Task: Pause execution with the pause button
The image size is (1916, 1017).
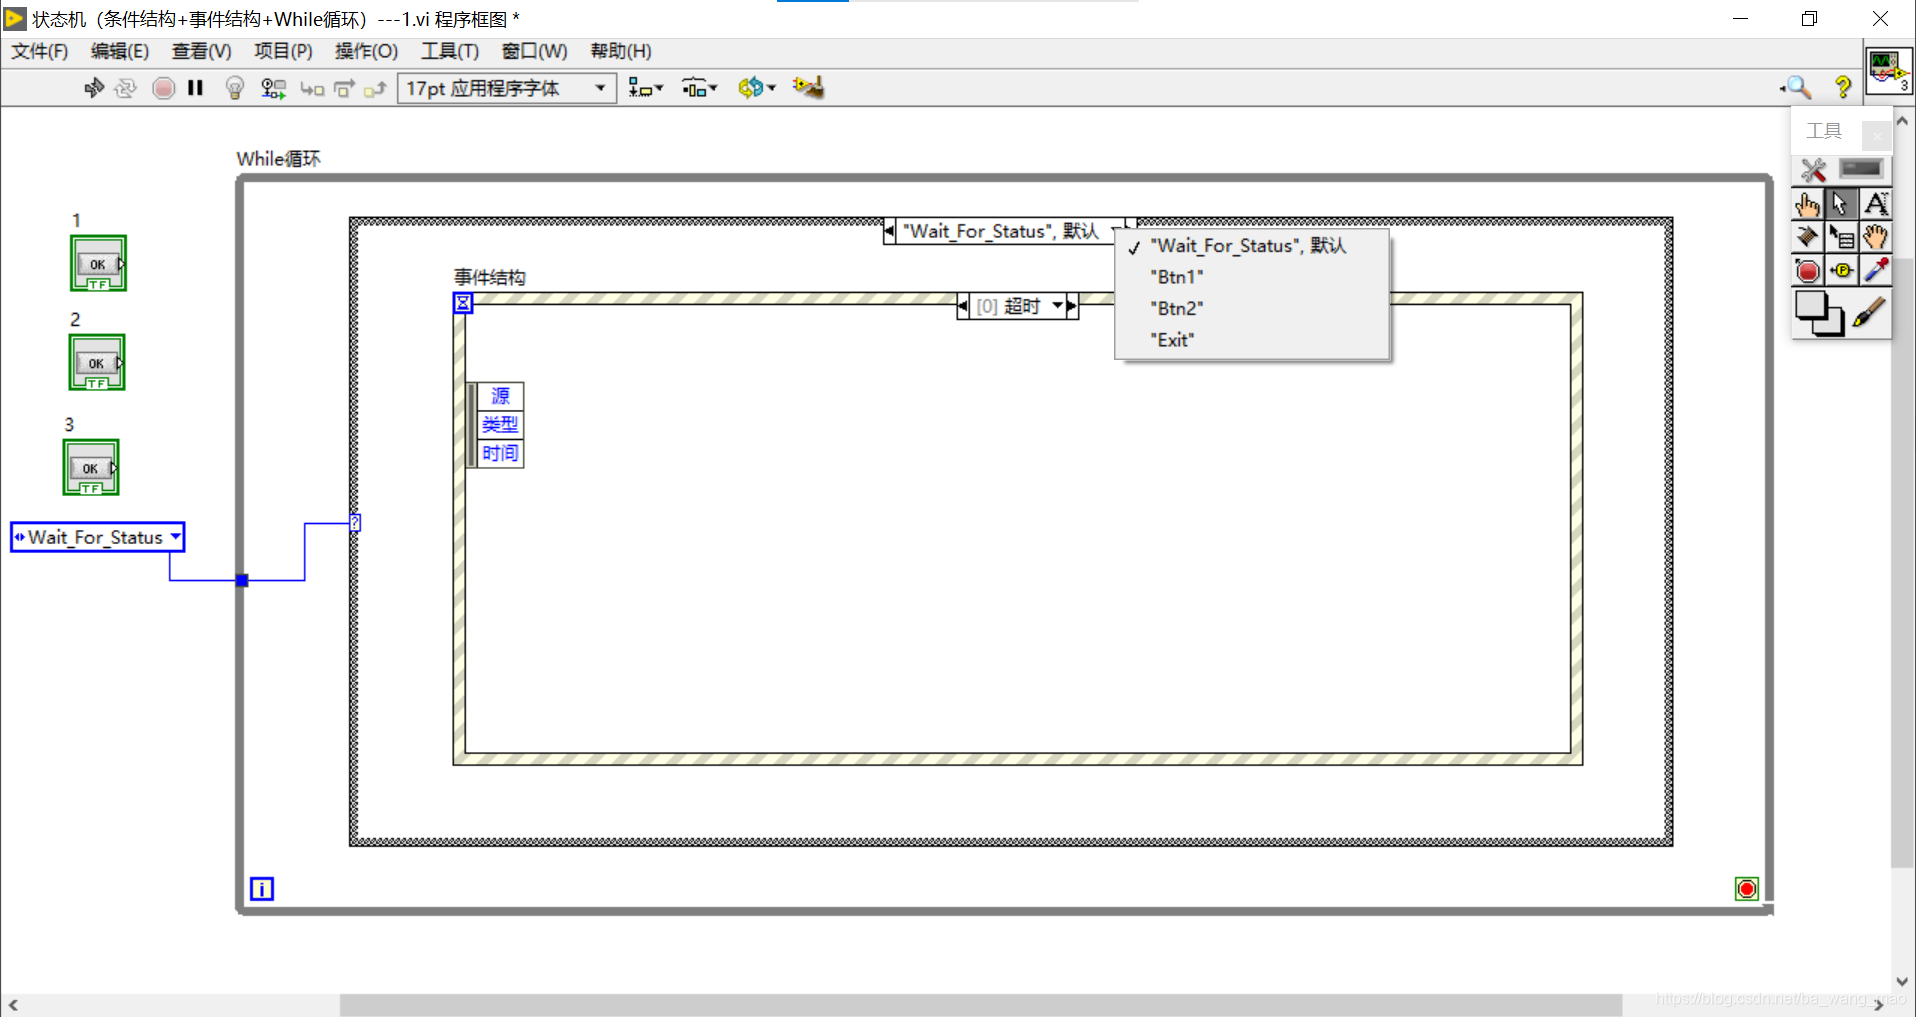Action: [196, 88]
